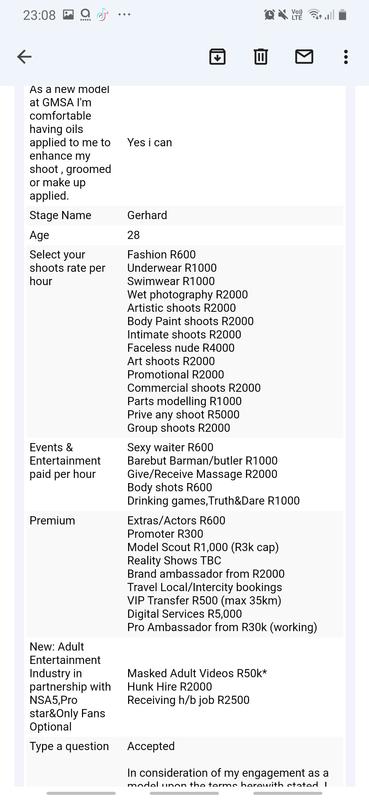Open the alarm icon in status bar
The width and height of the screenshot is (369, 800).
[x=269, y=15]
